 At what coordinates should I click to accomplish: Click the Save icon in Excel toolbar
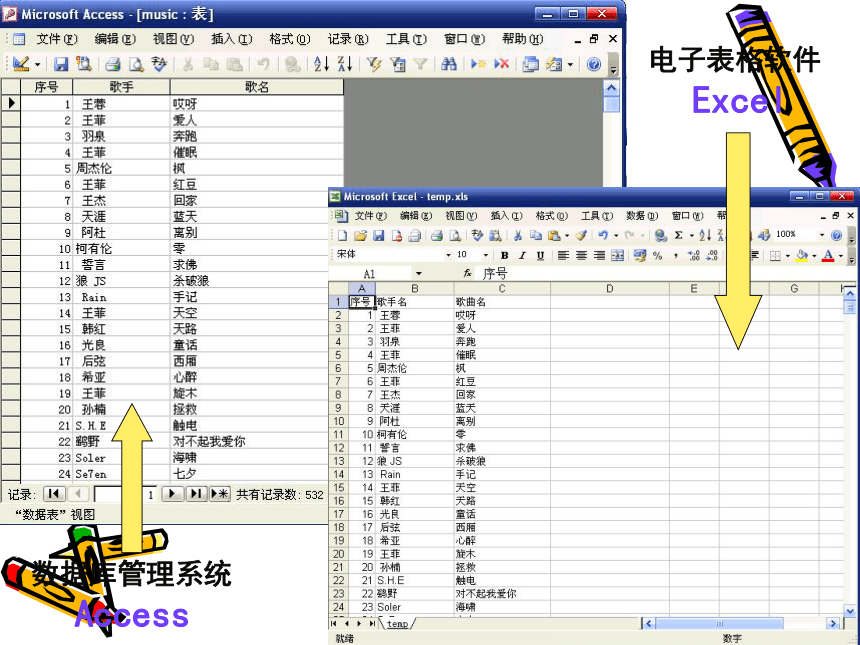click(x=378, y=236)
